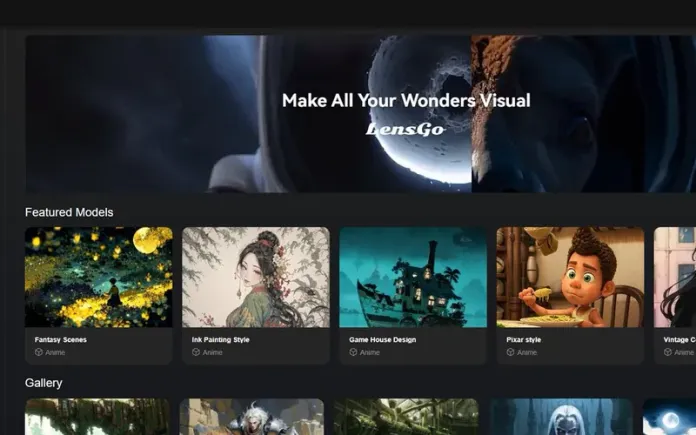Select the Game House Design title
Viewport: 696px width, 435px height.
[x=383, y=340]
